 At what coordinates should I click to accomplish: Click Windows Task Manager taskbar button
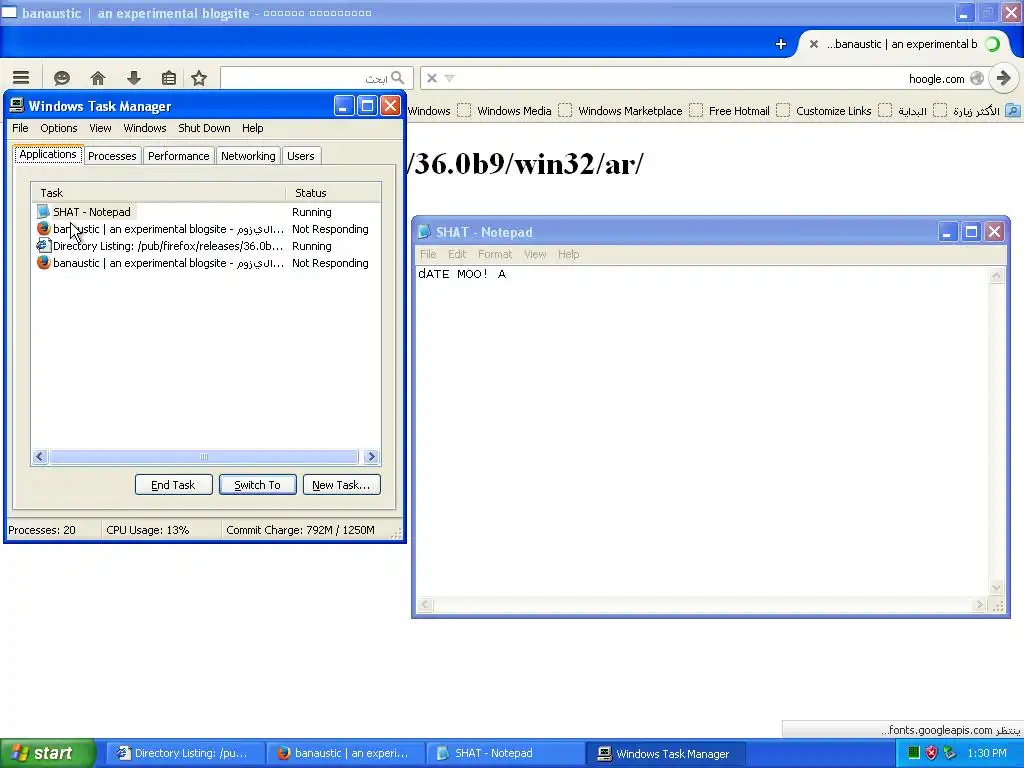click(666, 754)
